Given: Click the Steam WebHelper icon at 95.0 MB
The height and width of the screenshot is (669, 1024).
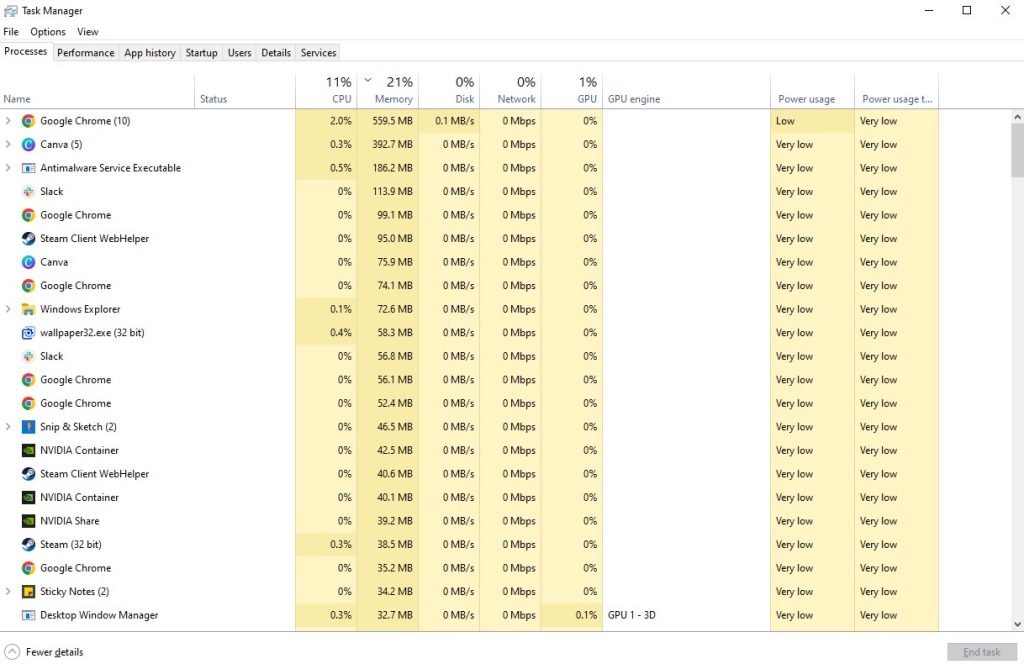Looking at the screenshot, I should (28, 238).
